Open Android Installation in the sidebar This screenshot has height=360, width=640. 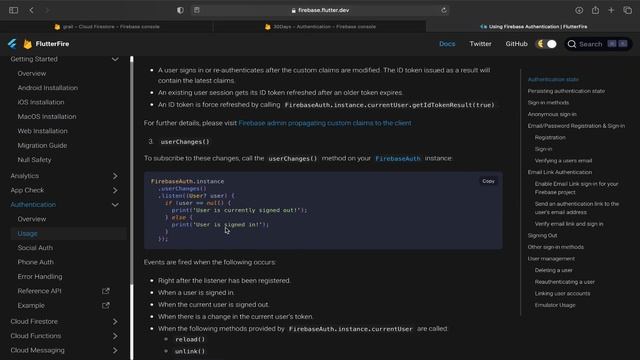coord(47,88)
